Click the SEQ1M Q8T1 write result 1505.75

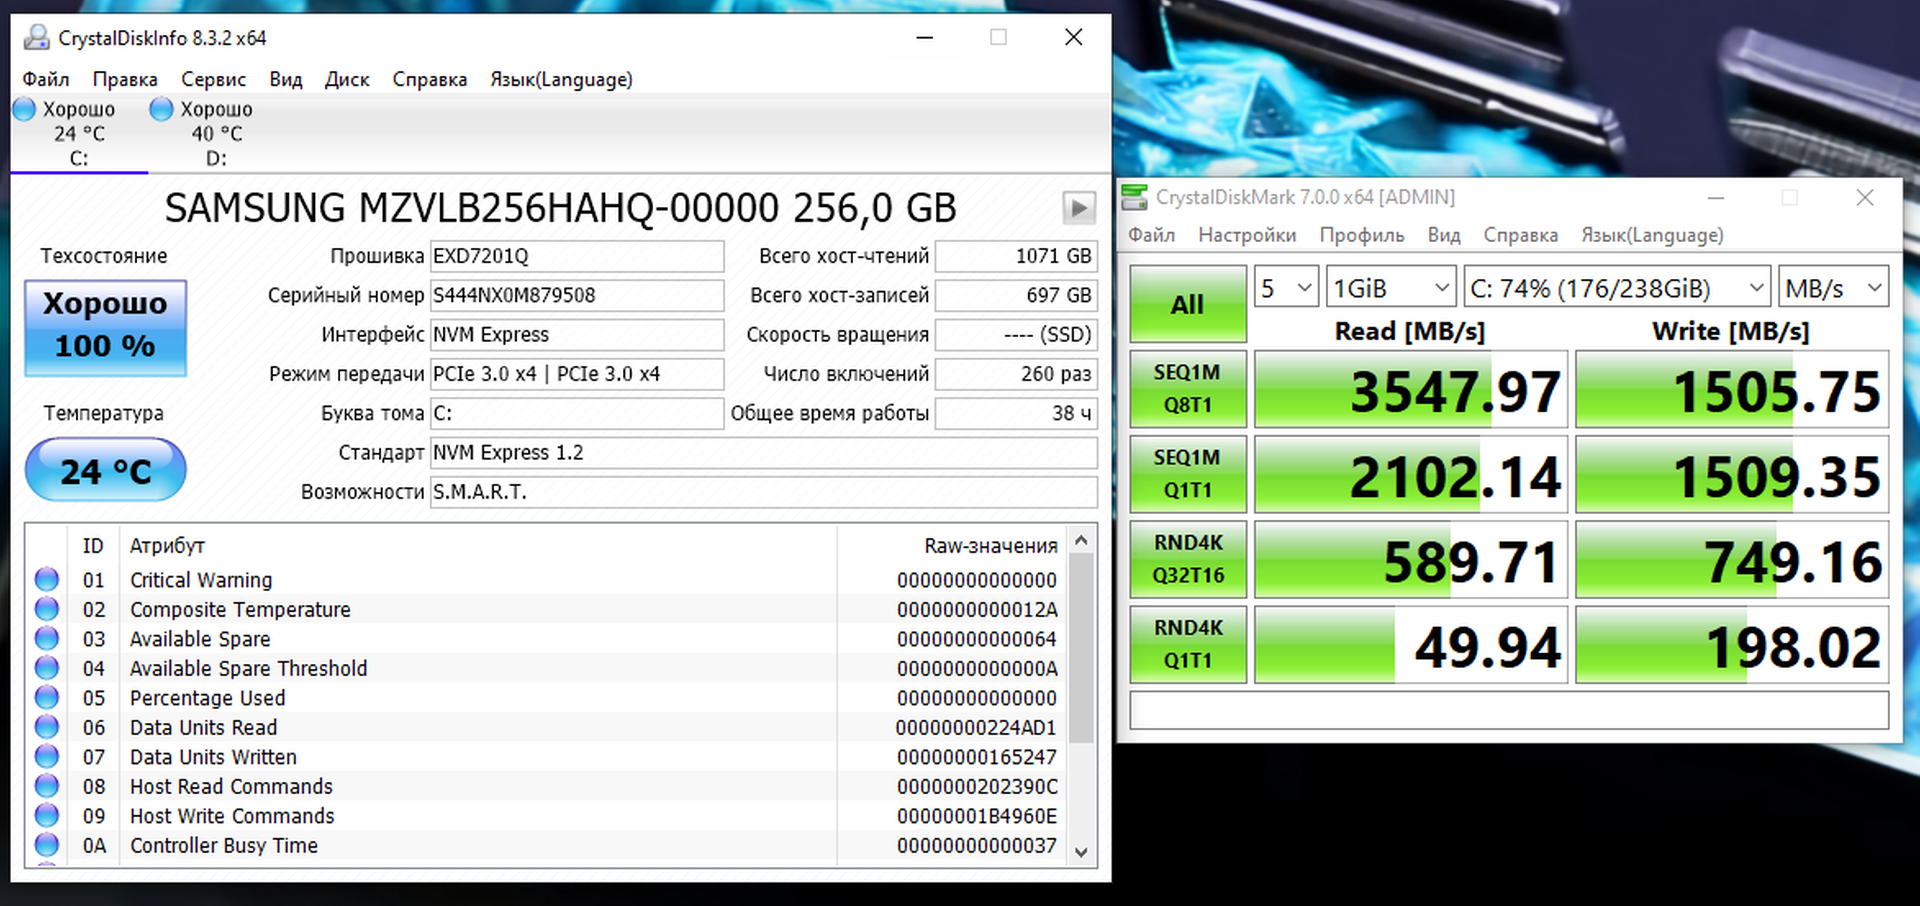[x=1732, y=389]
